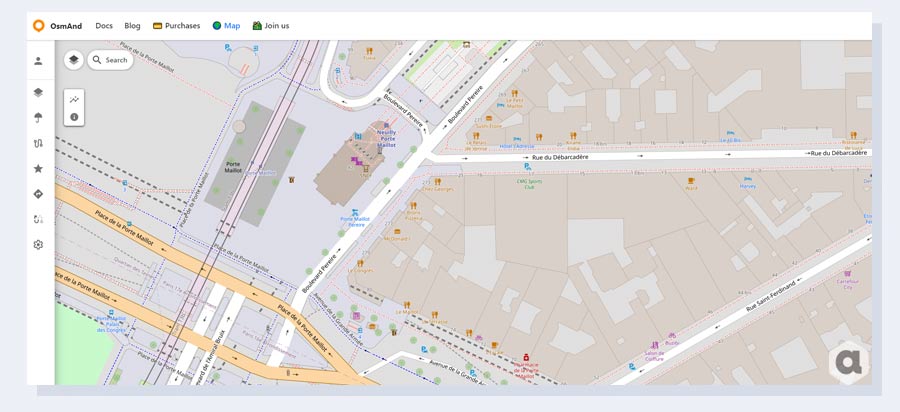This screenshot has height=412, width=900.
Task: Select parking icon on Rue Saint-Ferdinand
Action: [632, 366]
